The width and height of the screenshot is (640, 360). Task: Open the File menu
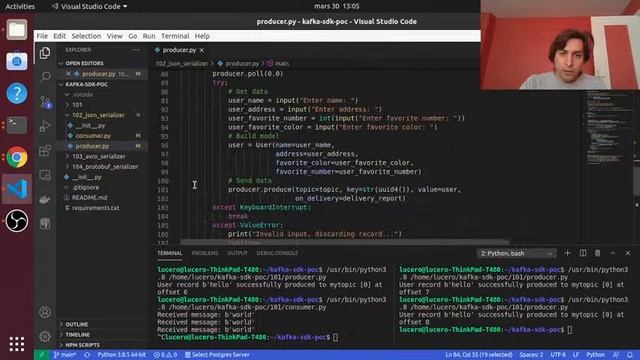tap(42, 36)
